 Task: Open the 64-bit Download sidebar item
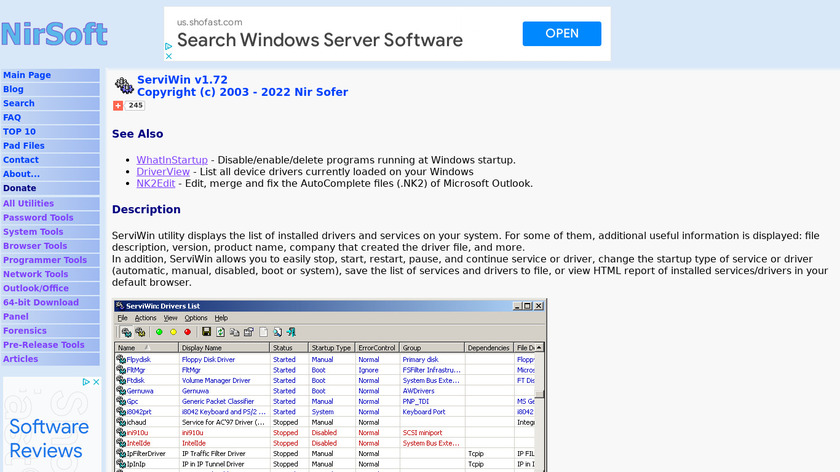pos(41,302)
